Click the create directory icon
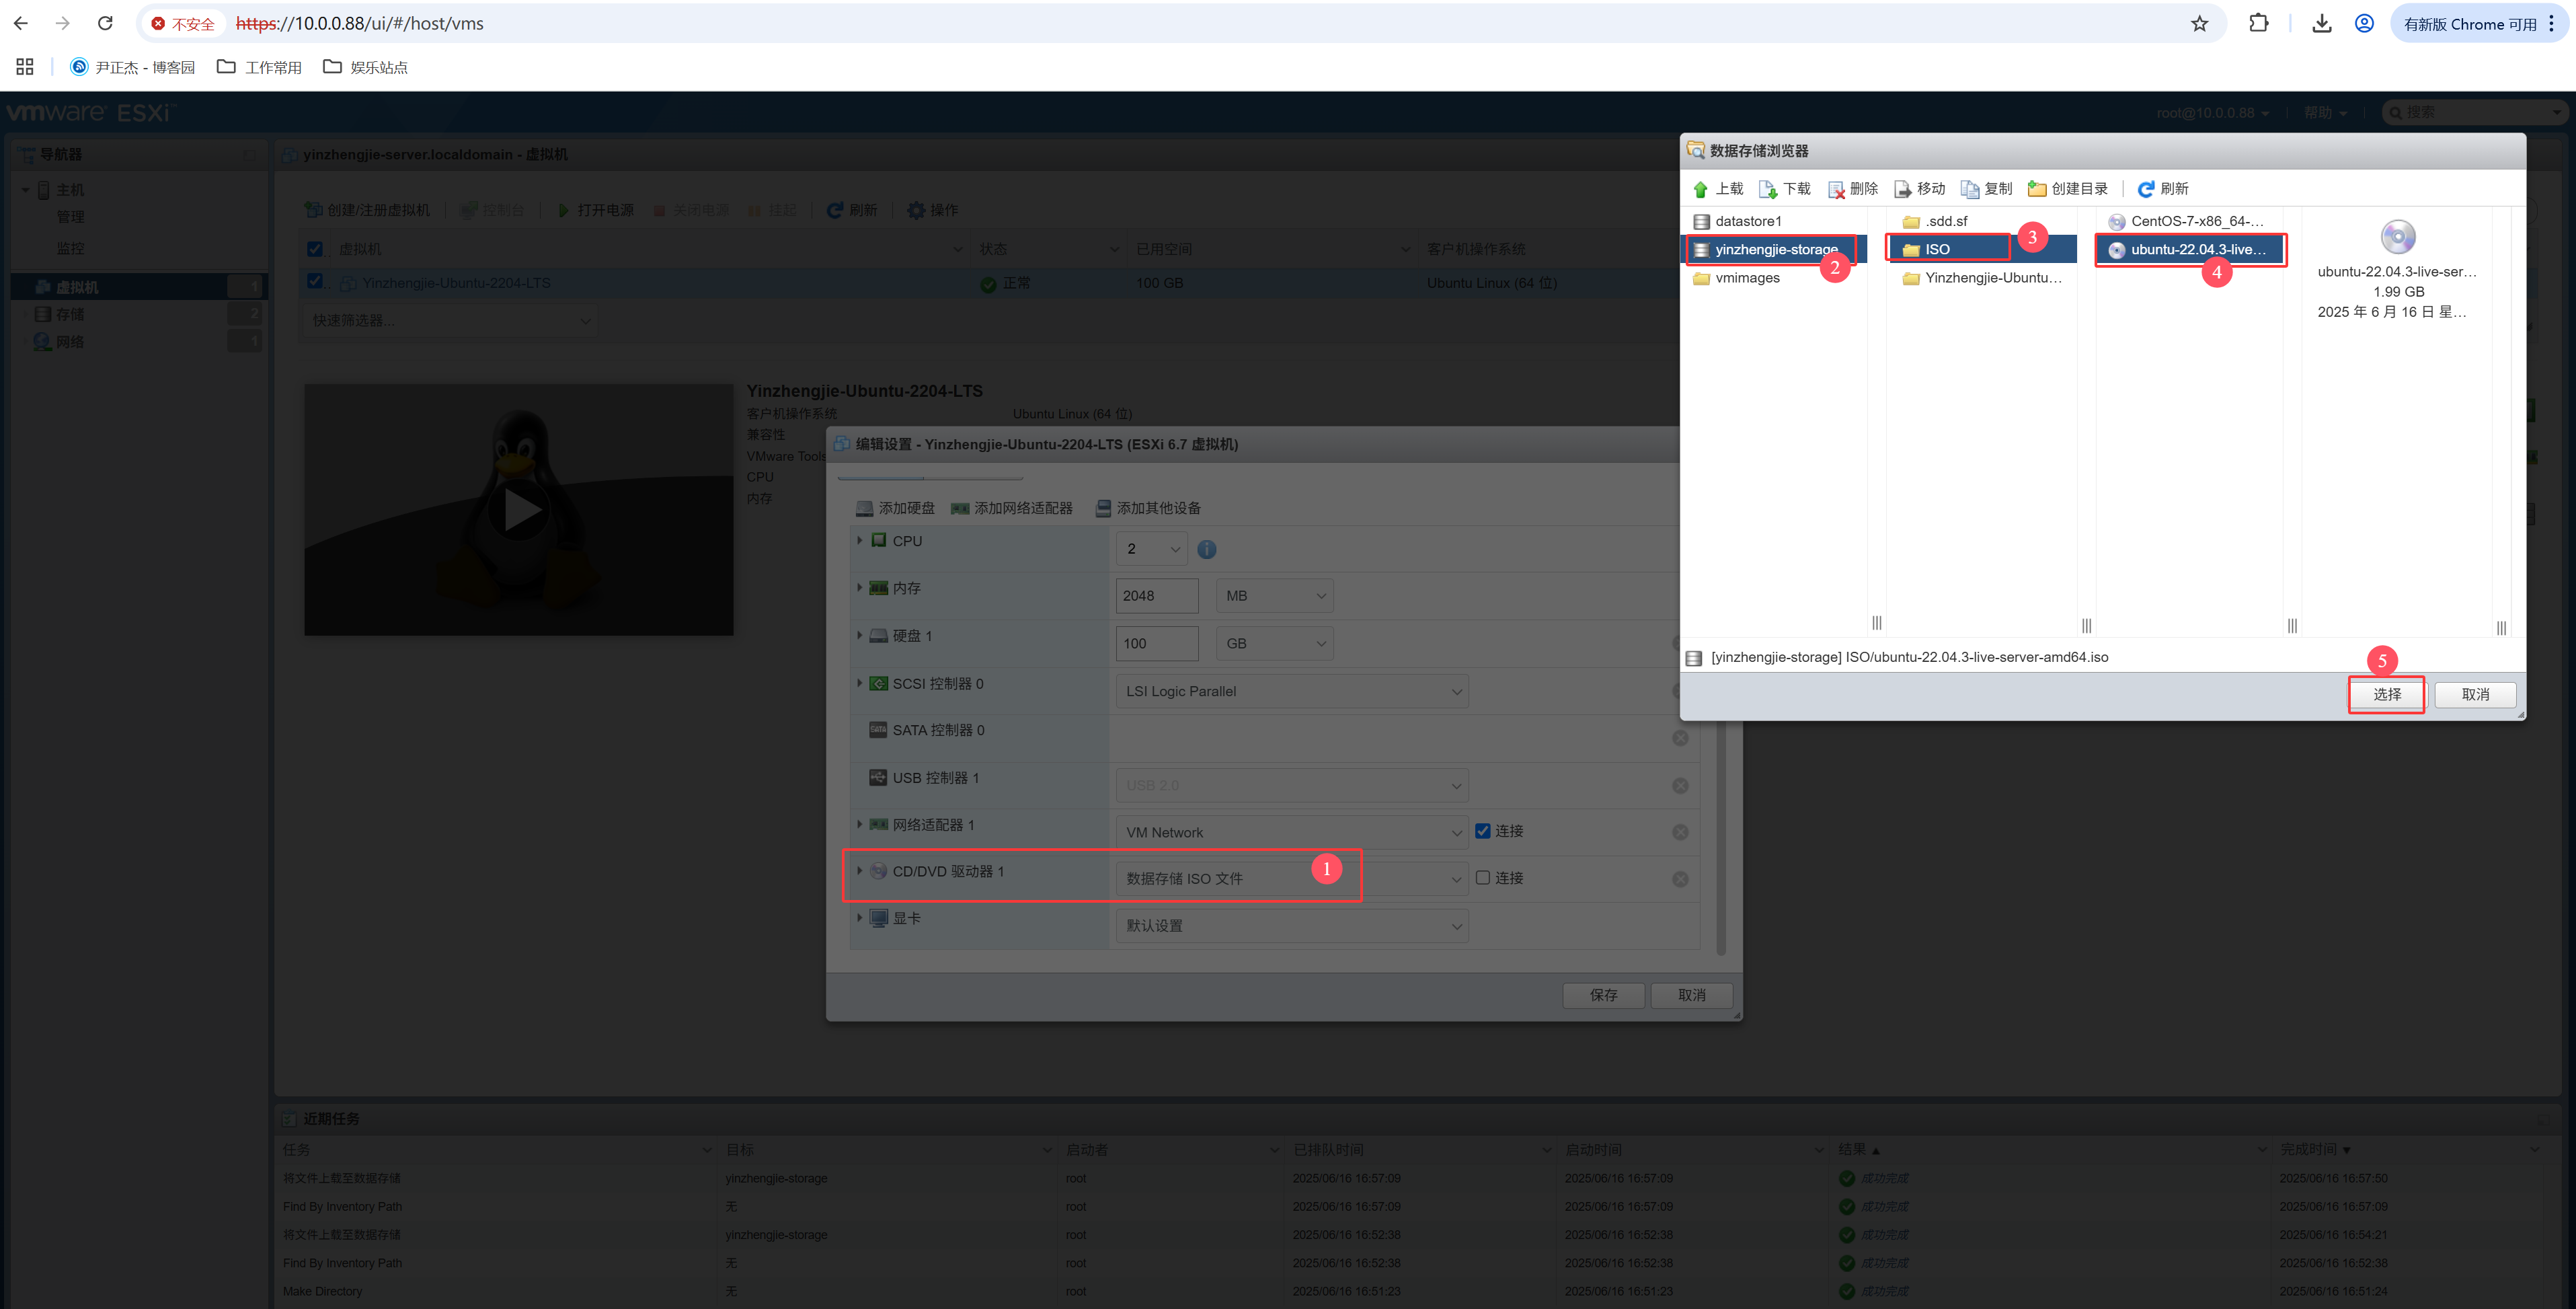The height and width of the screenshot is (1309, 2576). click(2037, 189)
